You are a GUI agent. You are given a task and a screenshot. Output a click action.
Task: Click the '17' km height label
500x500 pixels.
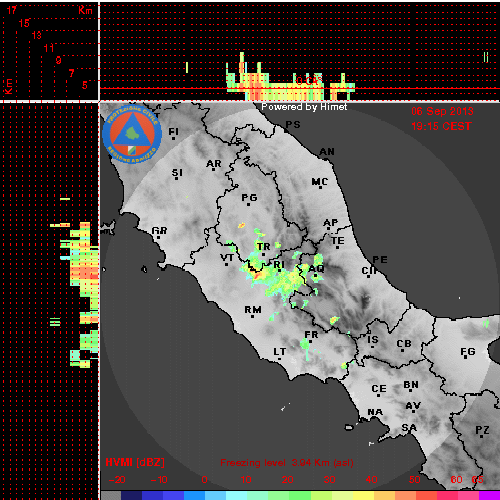11,10
